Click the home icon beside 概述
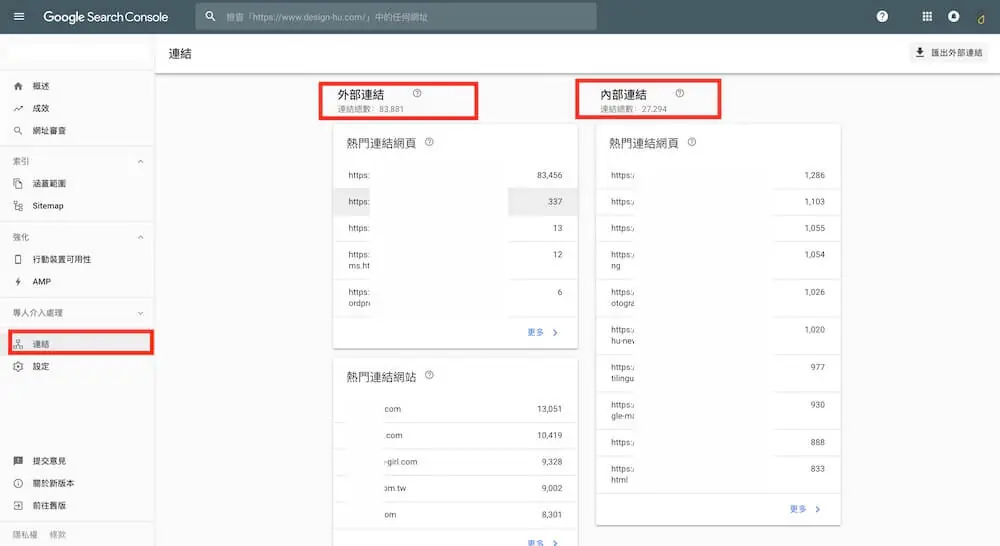This screenshot has height=546, width=1000. tap(18, 86)
